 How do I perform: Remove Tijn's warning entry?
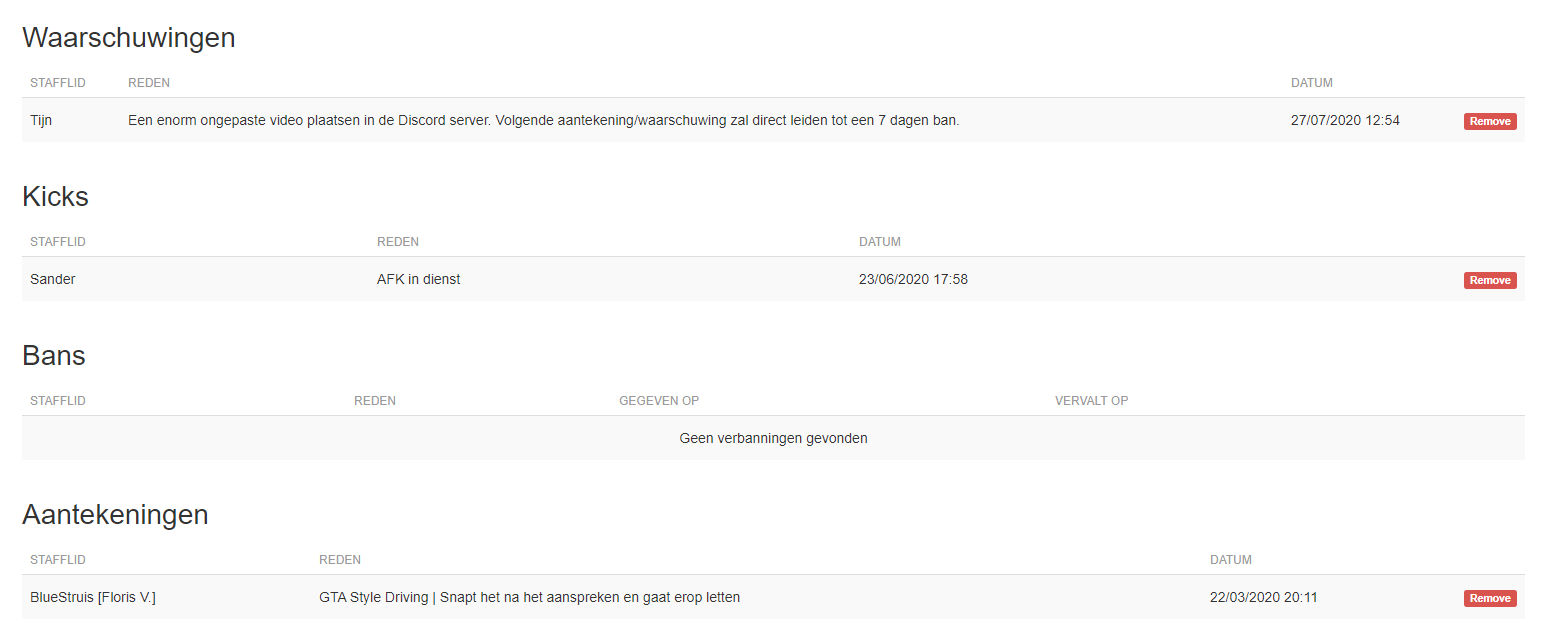point(1490,121)
